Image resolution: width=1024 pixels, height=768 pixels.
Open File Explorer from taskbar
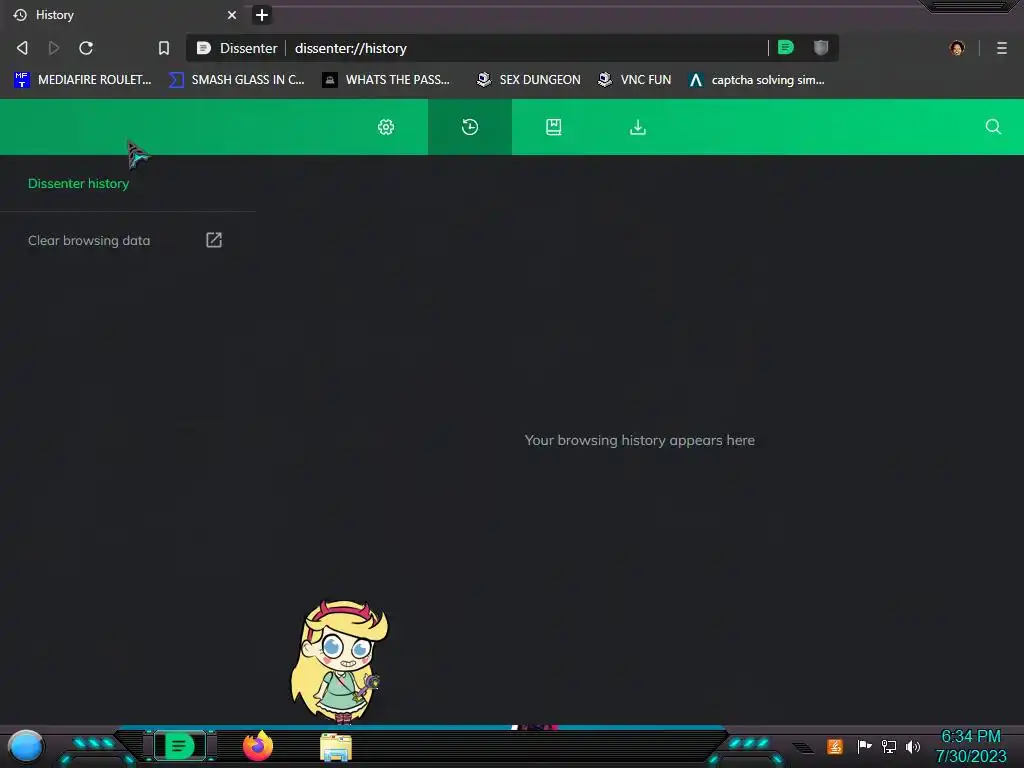coord(336,747)
